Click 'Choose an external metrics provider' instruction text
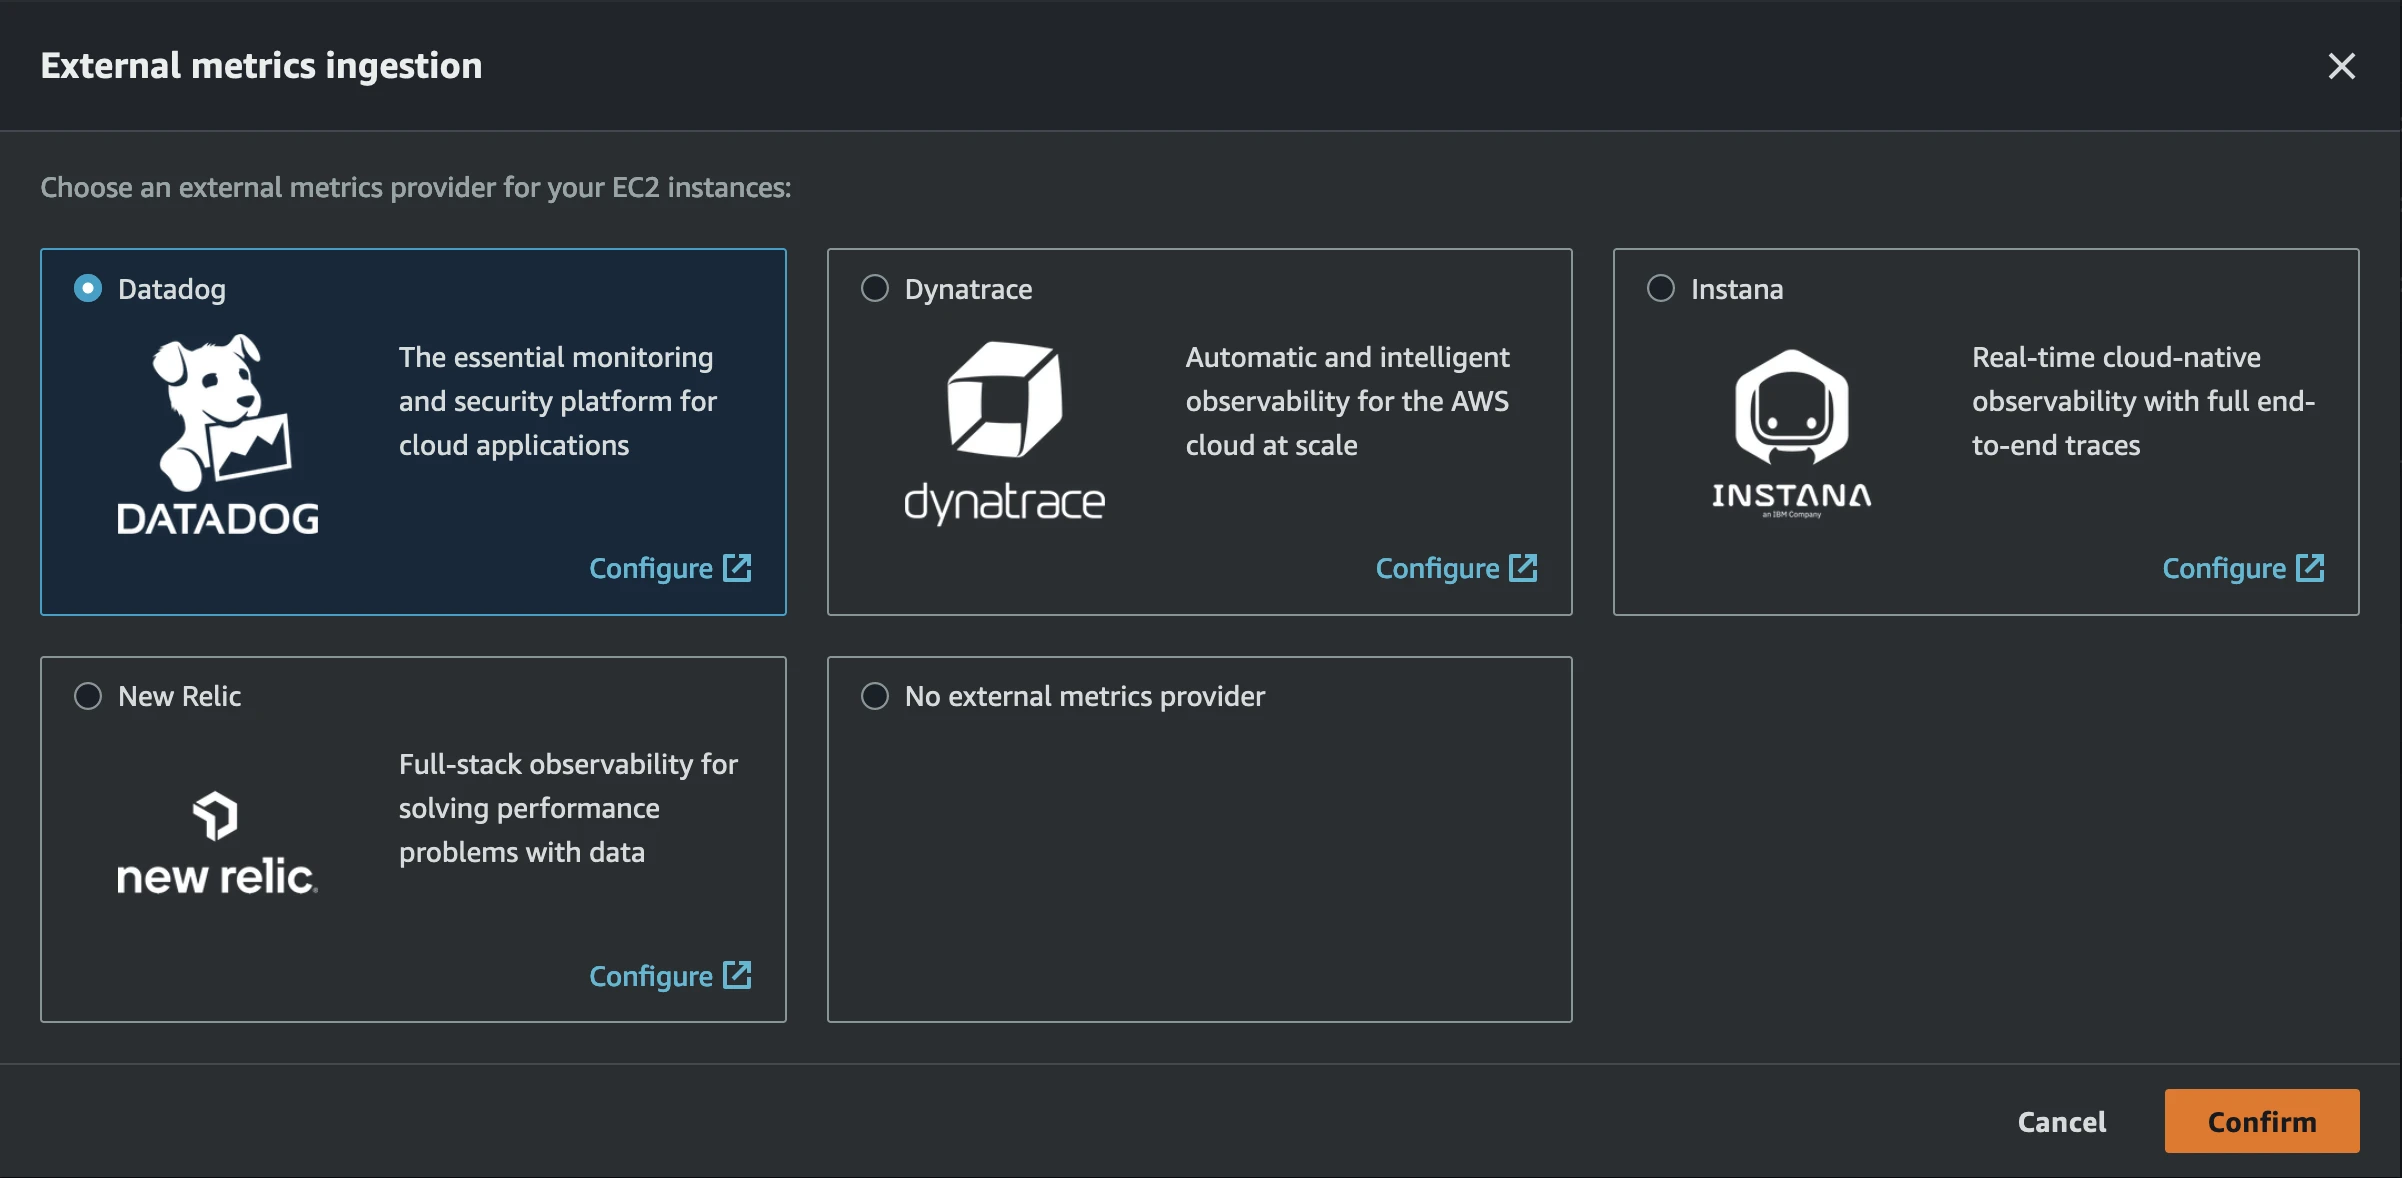 416,188
